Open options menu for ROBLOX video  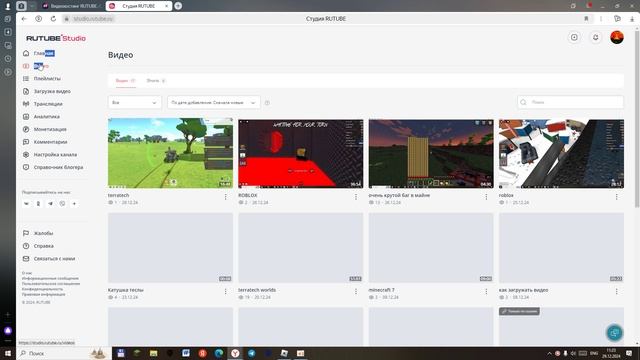click(356, 197)
